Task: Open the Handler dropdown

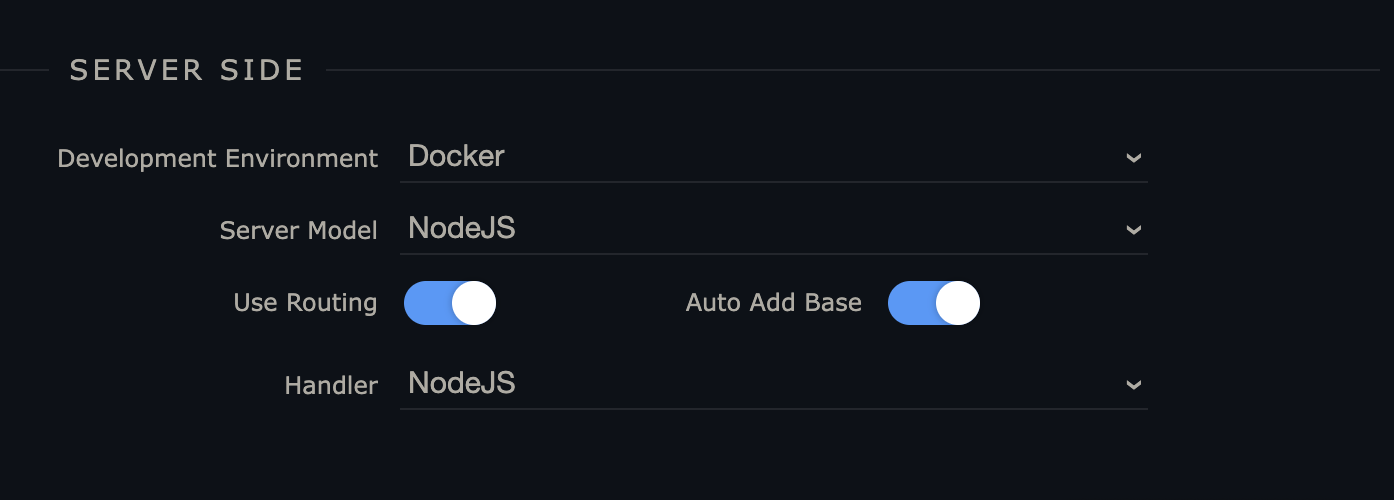Action: 773,385
